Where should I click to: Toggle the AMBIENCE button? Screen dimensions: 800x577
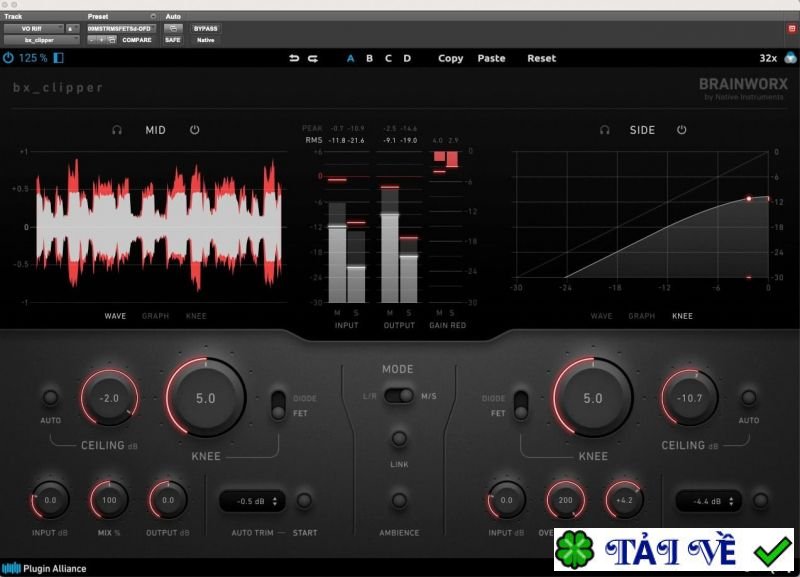pyautogui.click(x=399, y=500)
